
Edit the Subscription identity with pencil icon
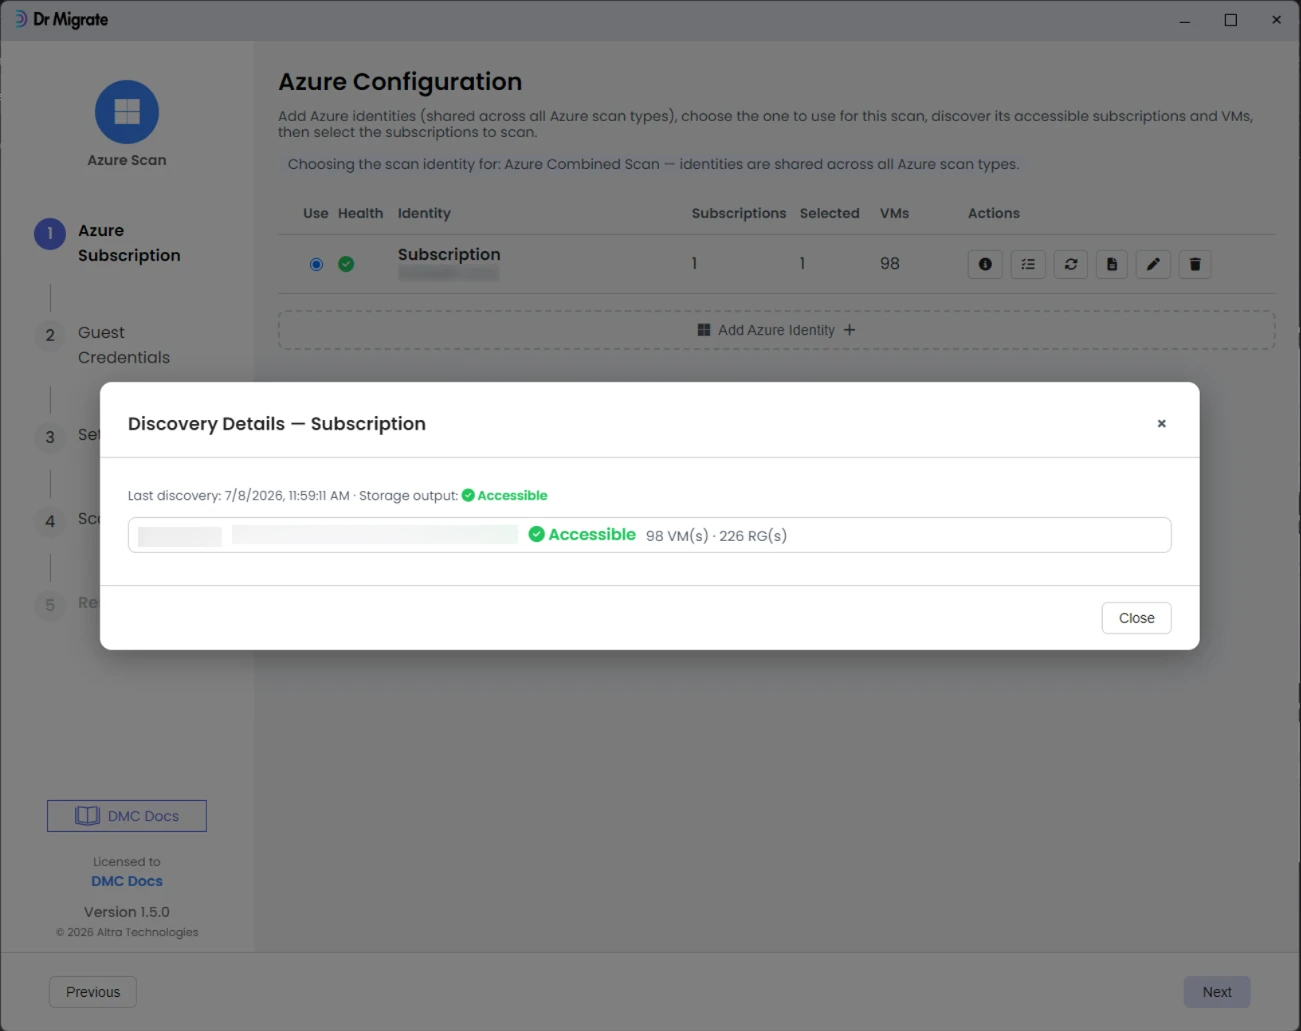tap(1153, 264)
